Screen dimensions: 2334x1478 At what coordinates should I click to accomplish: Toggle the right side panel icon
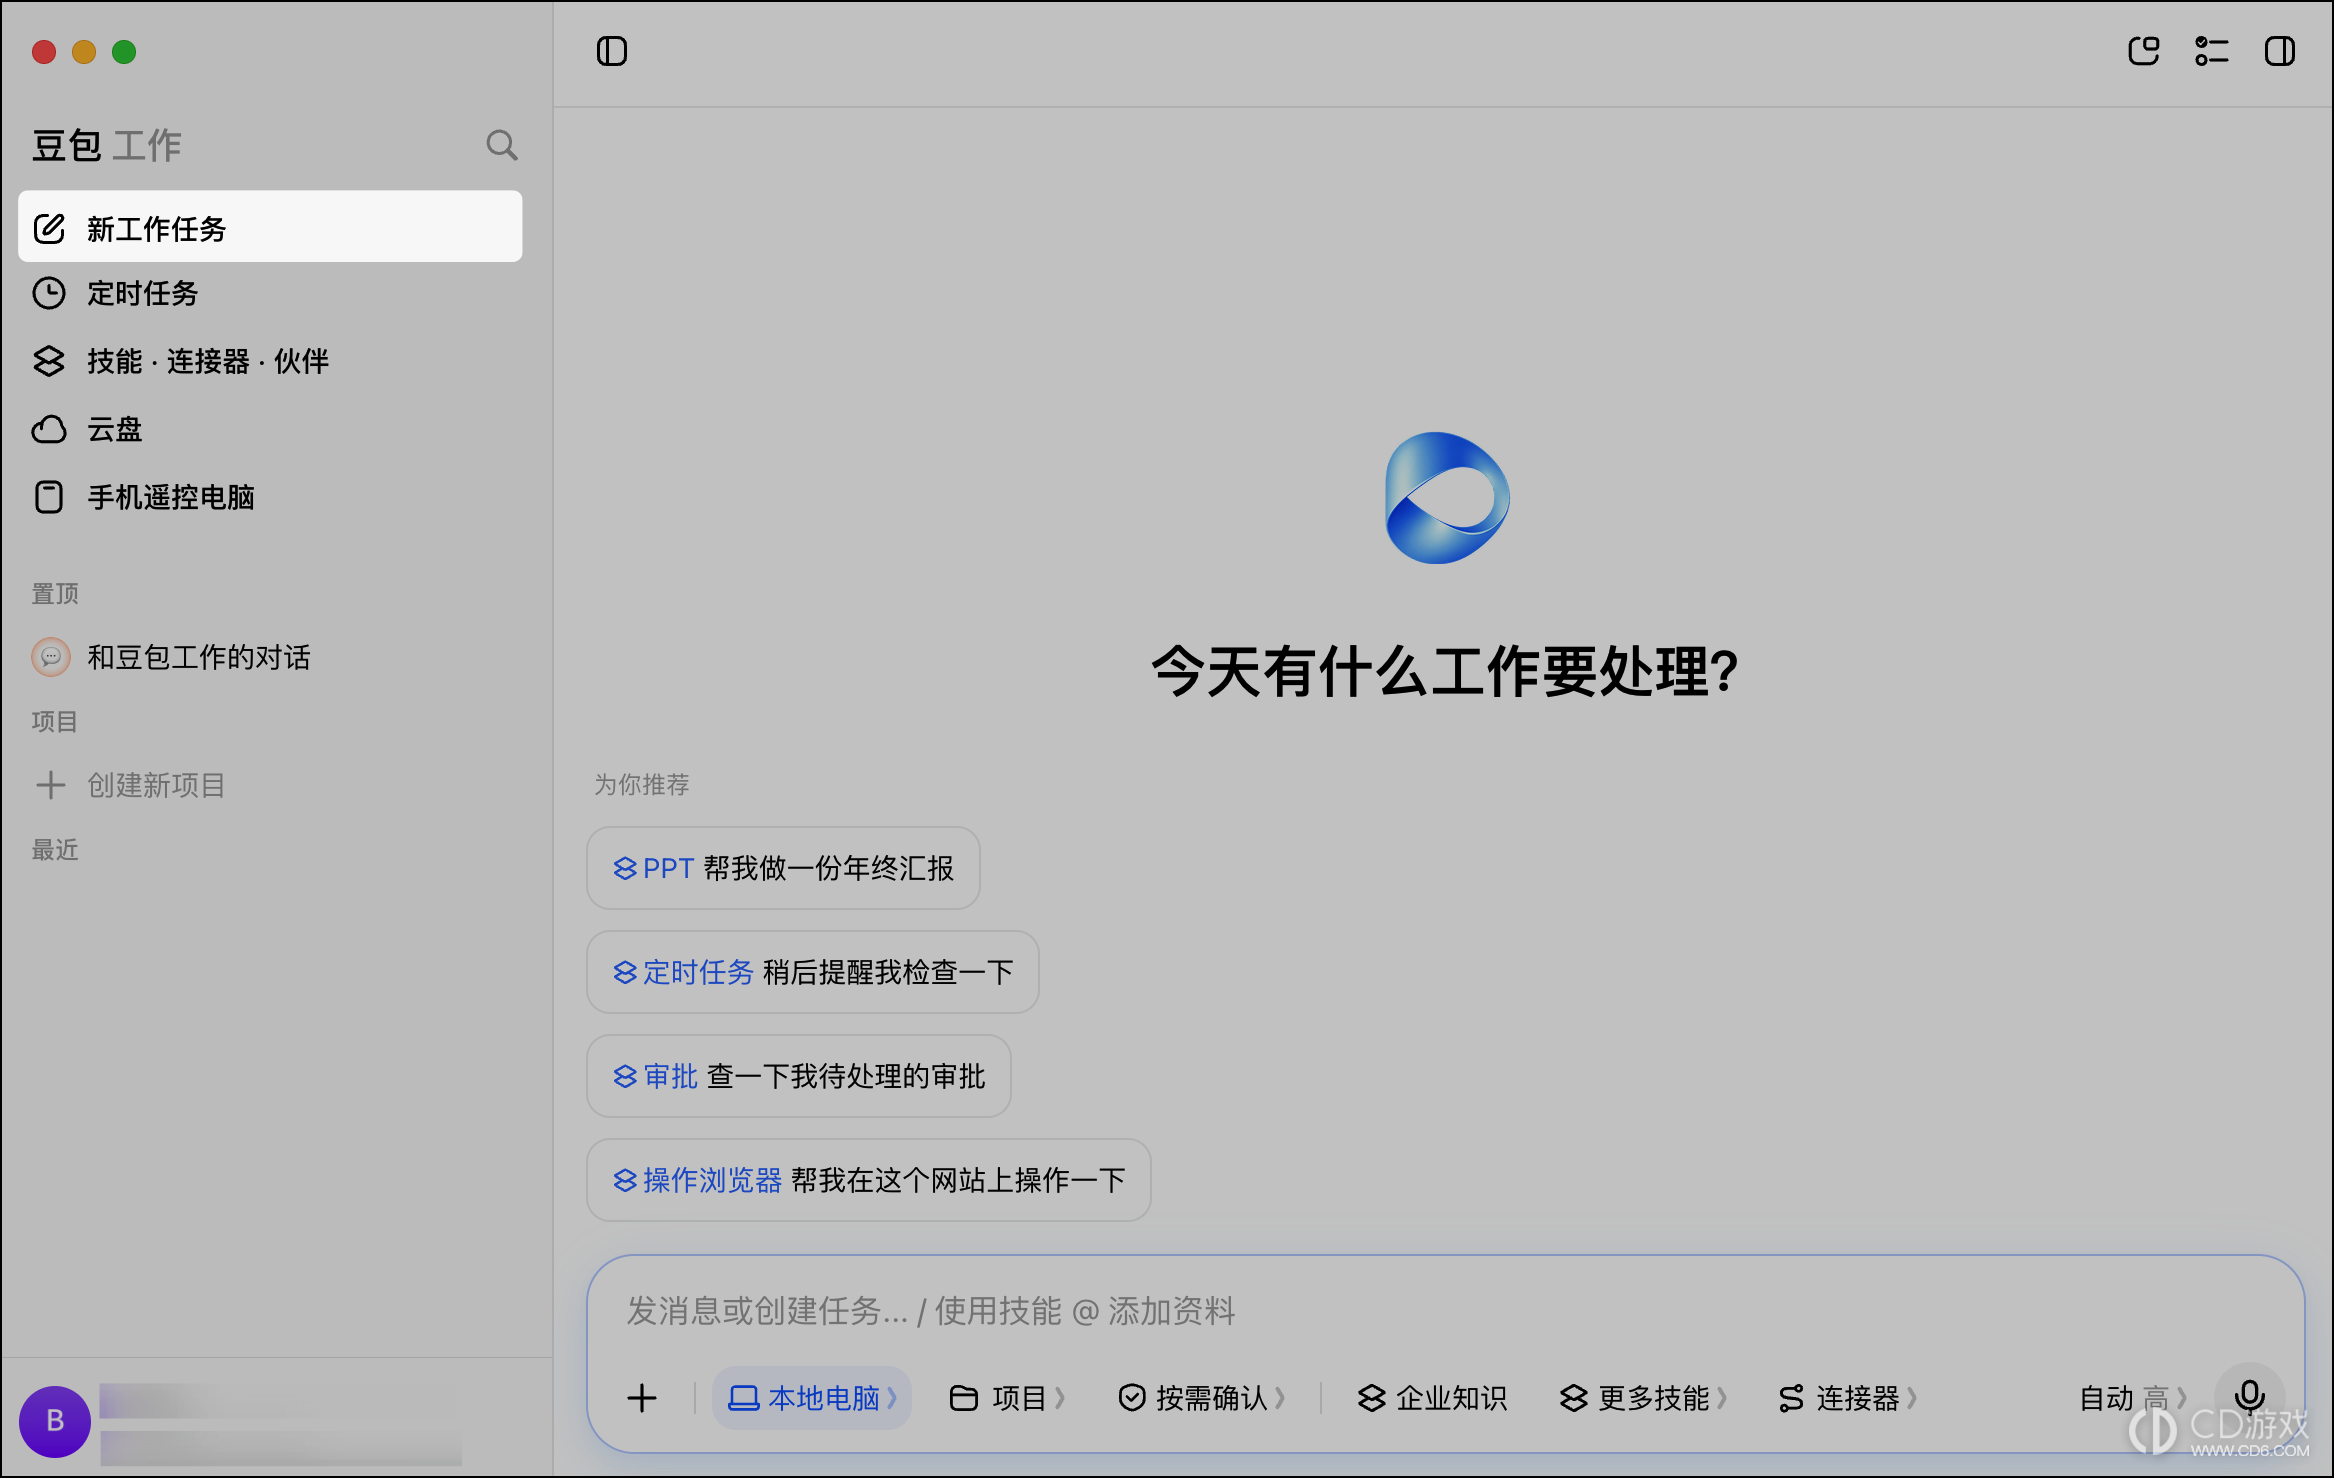[x=2279, y=51]
